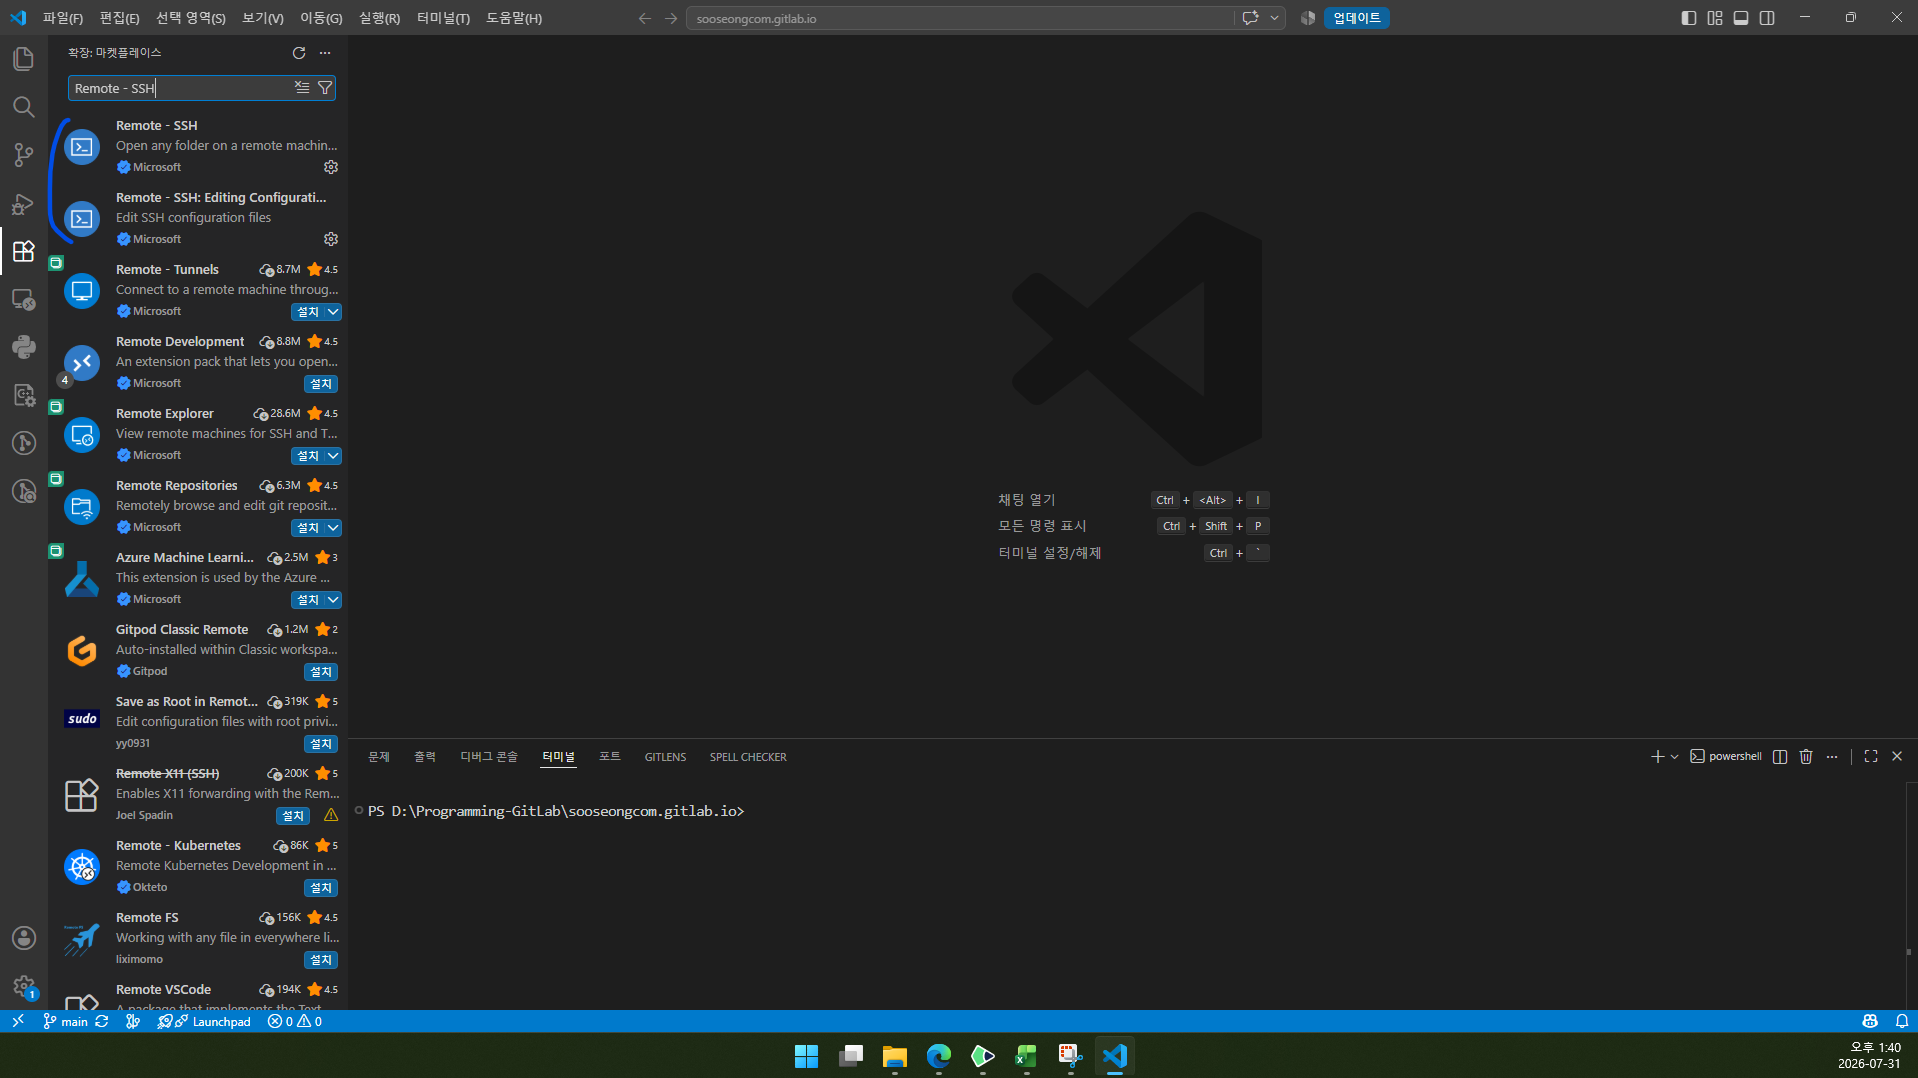Open Source Control view
Image resolution: width=1918 pixels, height=1078 pixels.
pyautogui.click(x=24, y=155)
